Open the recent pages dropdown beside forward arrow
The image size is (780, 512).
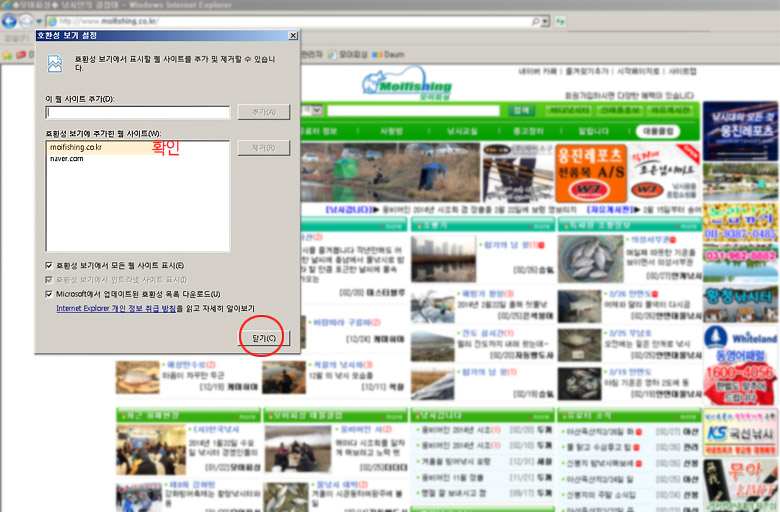click(39, 21)
